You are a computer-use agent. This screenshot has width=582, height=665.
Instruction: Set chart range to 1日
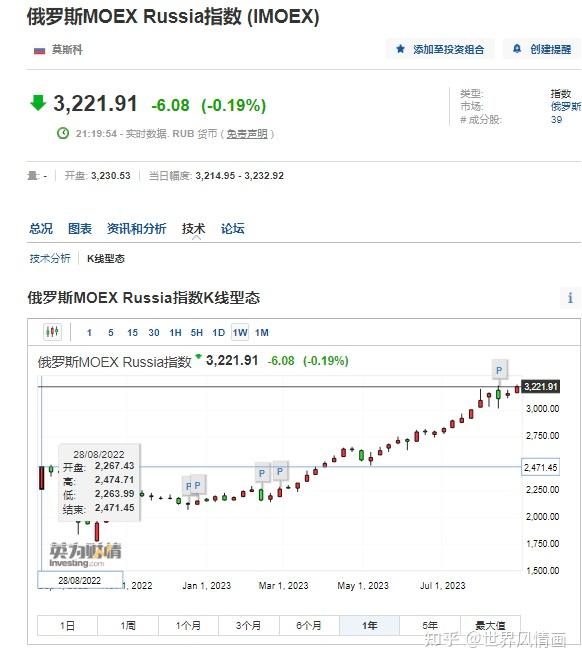(67, 626)
